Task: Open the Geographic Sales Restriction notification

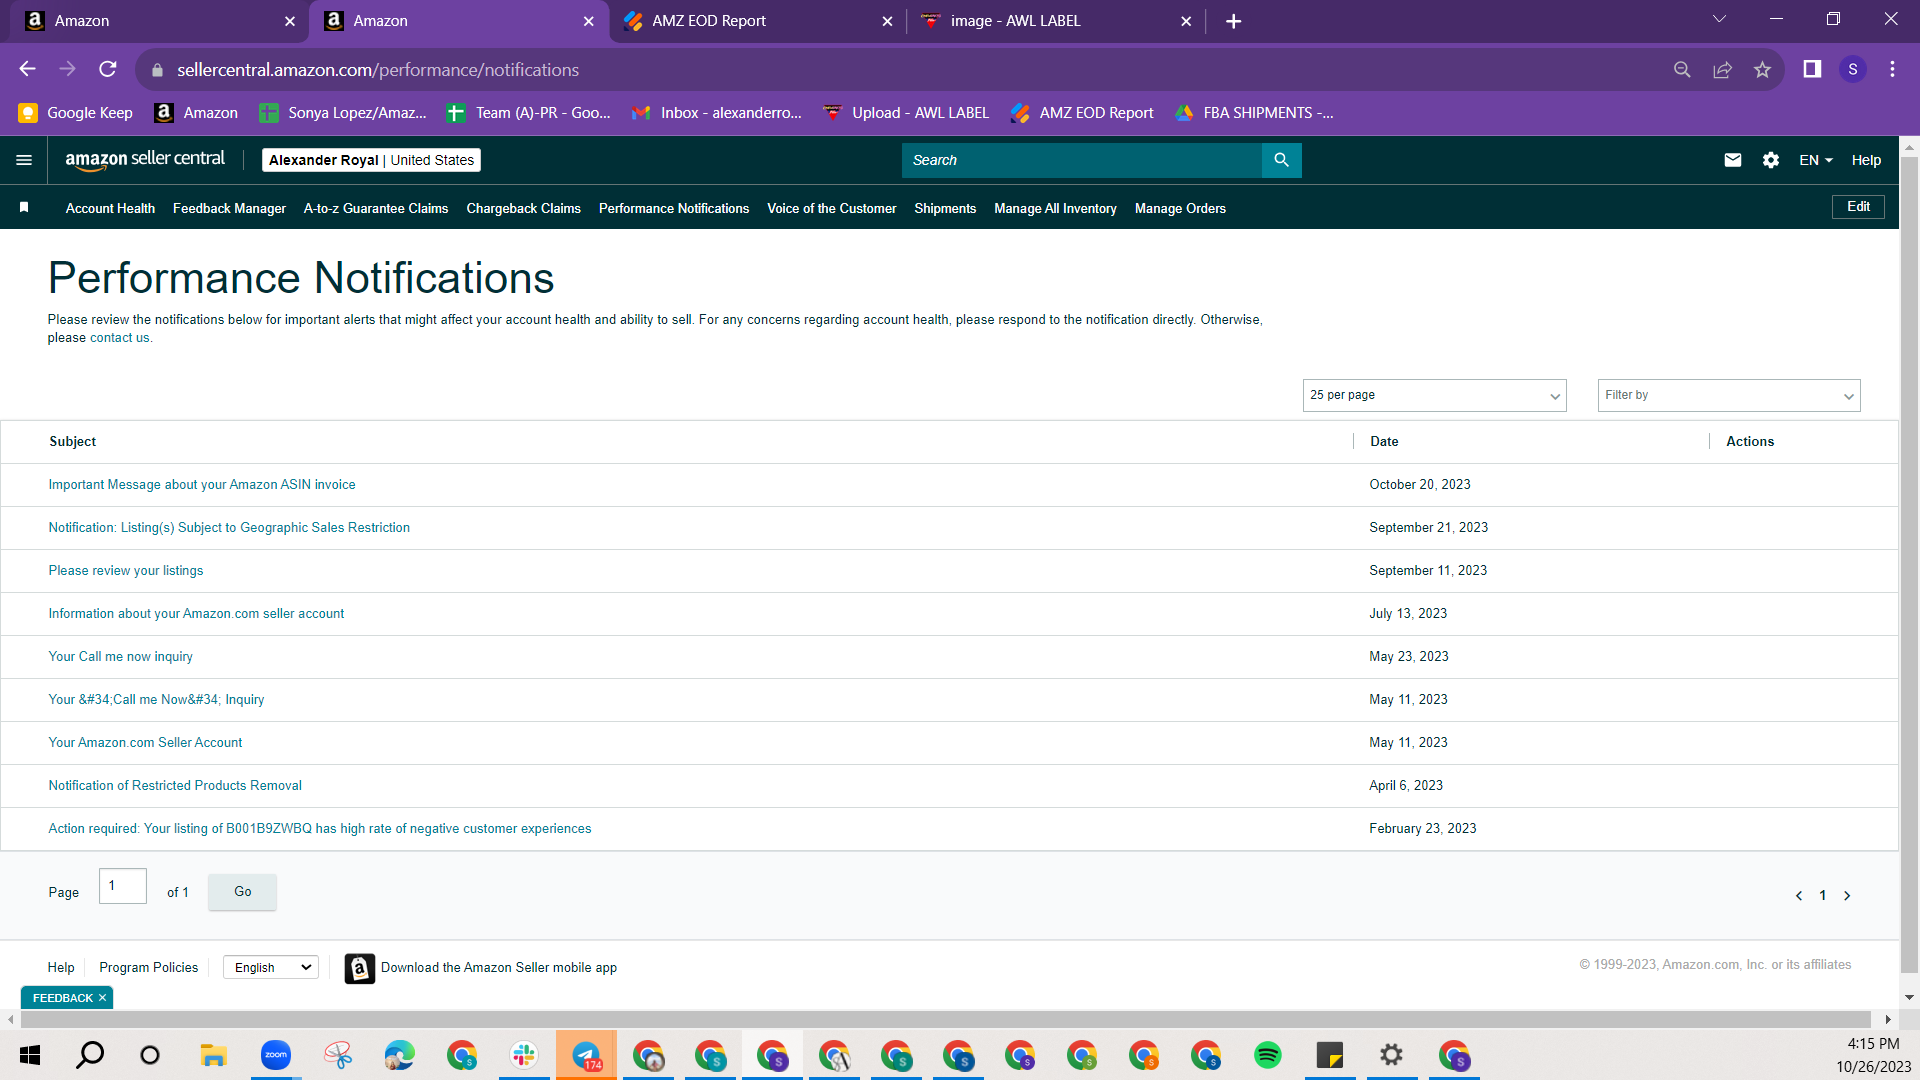Action: (x=229, y=527)
